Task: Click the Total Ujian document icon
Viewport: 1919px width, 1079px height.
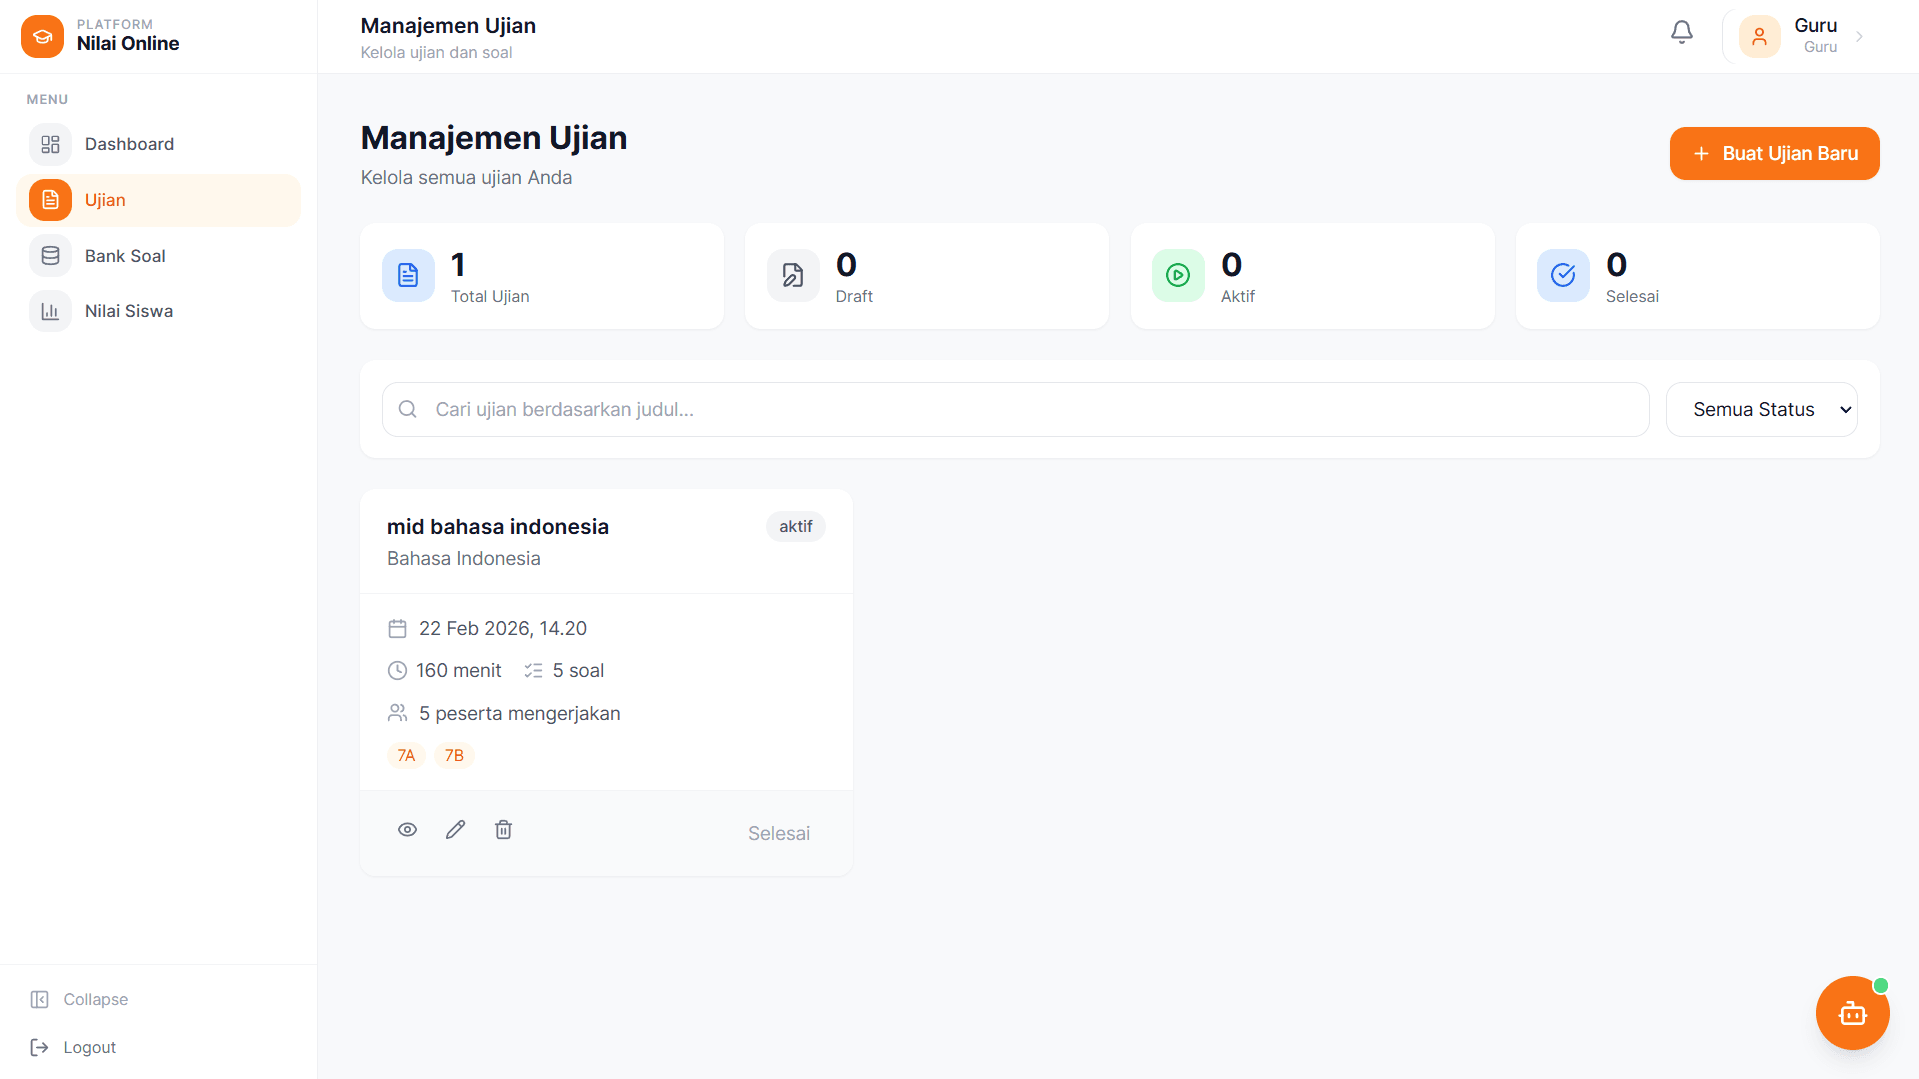Action: (x=408, y=275)
